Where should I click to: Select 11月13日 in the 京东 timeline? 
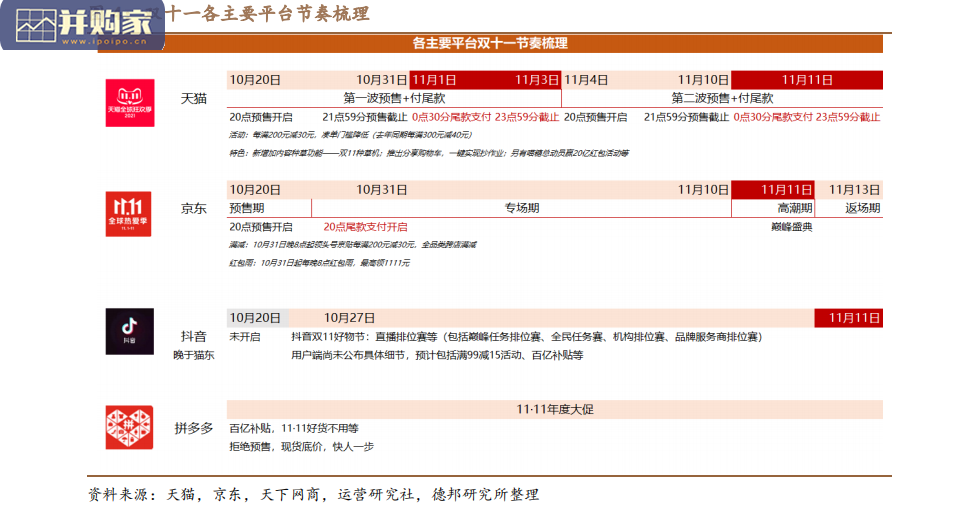854,190
